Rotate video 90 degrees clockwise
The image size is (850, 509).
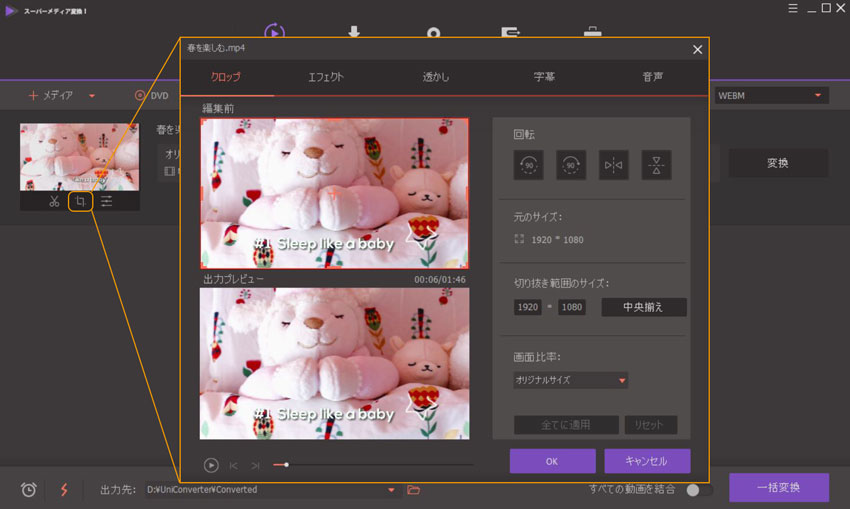571,165
